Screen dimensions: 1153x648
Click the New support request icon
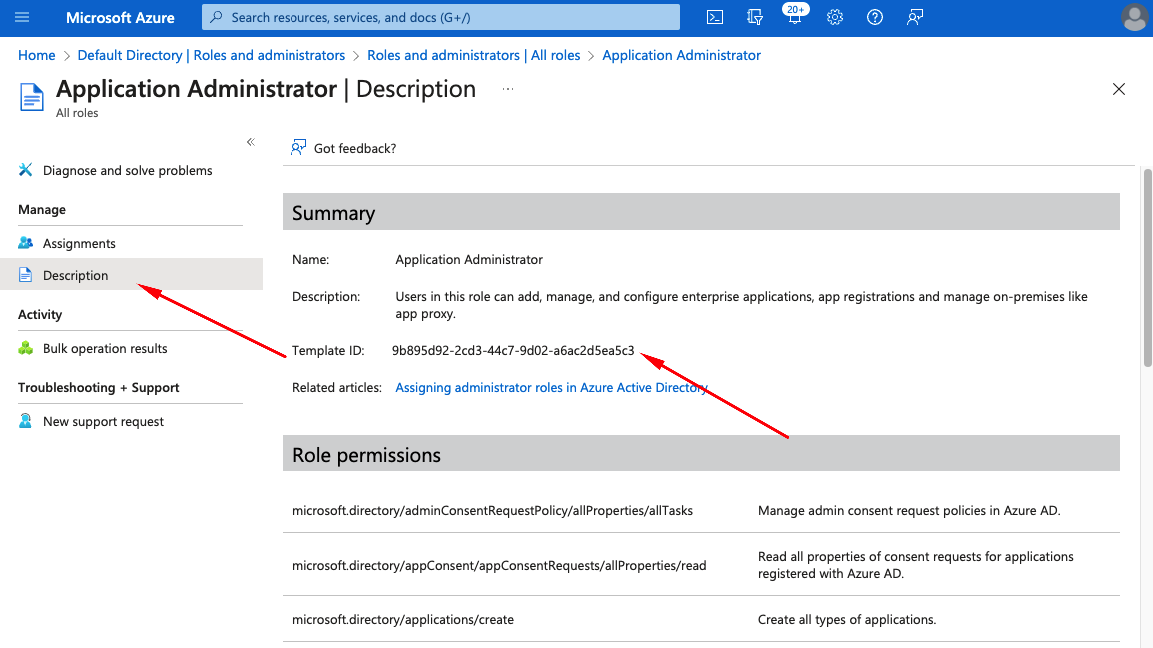pyautogui.click(x=26, y=421)
